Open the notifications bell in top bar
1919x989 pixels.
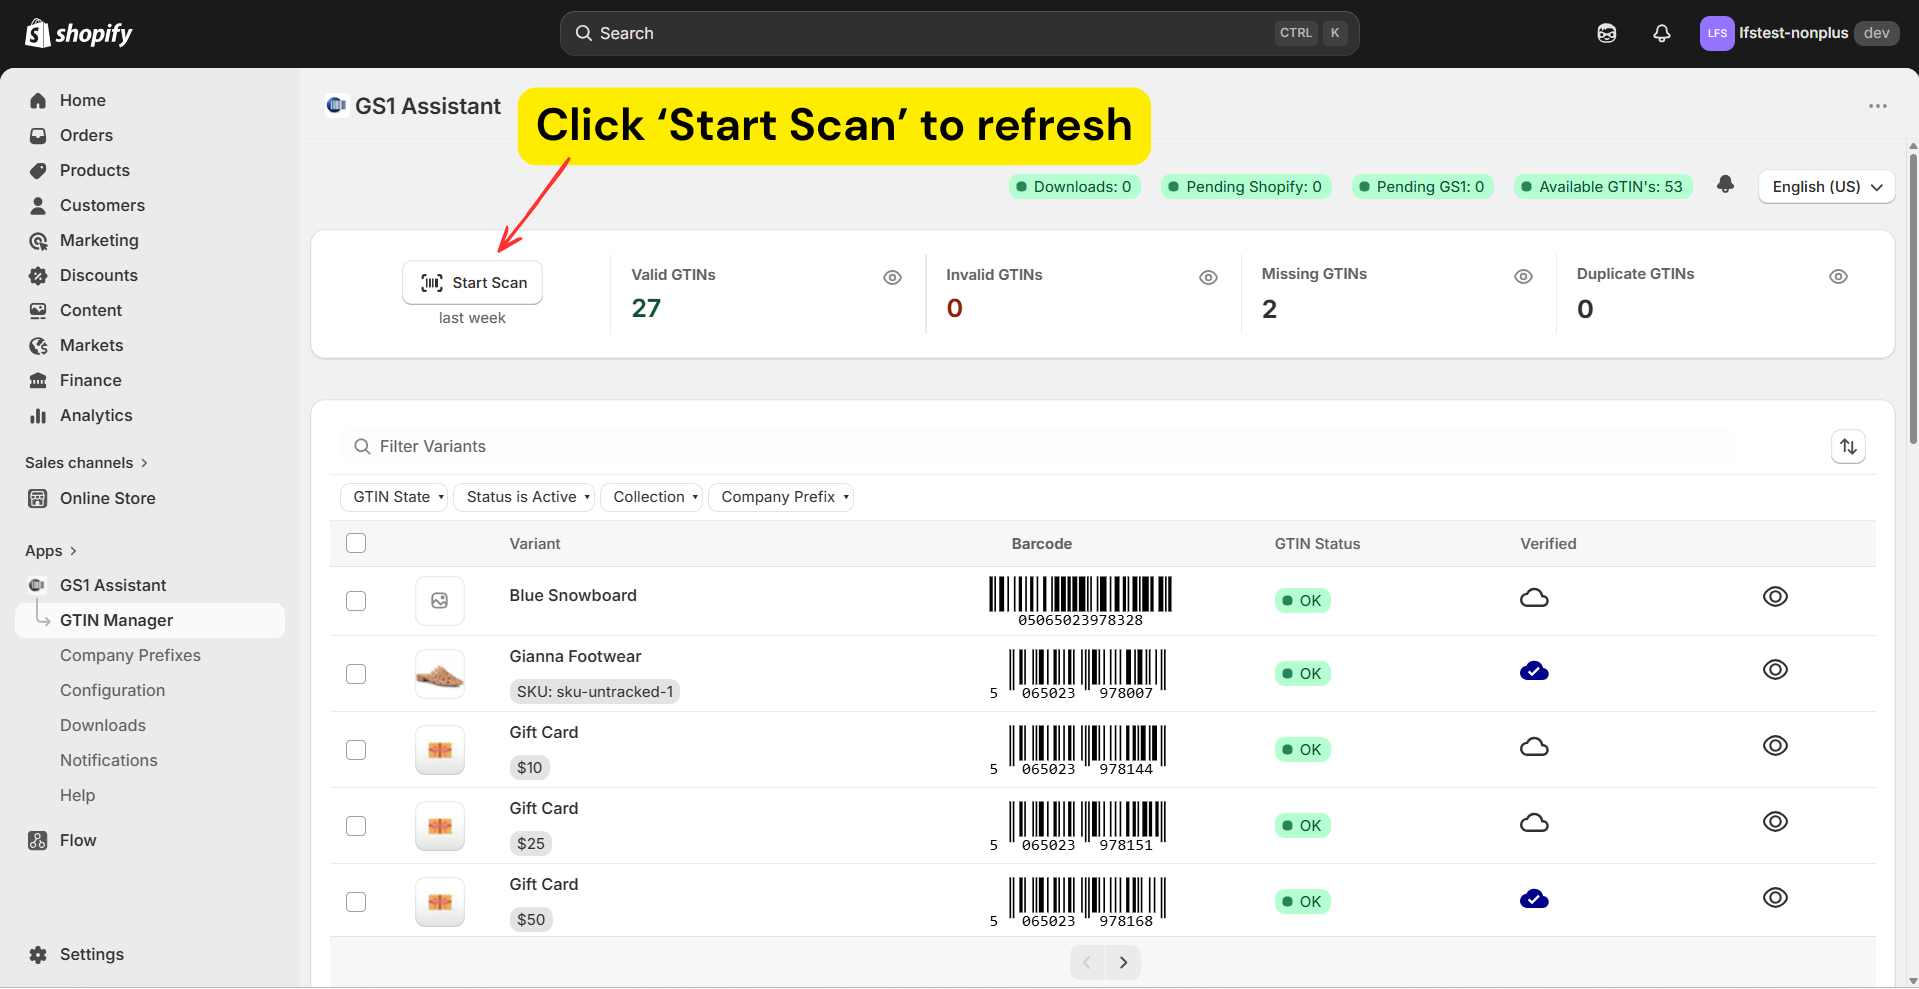coord(1661,33)
